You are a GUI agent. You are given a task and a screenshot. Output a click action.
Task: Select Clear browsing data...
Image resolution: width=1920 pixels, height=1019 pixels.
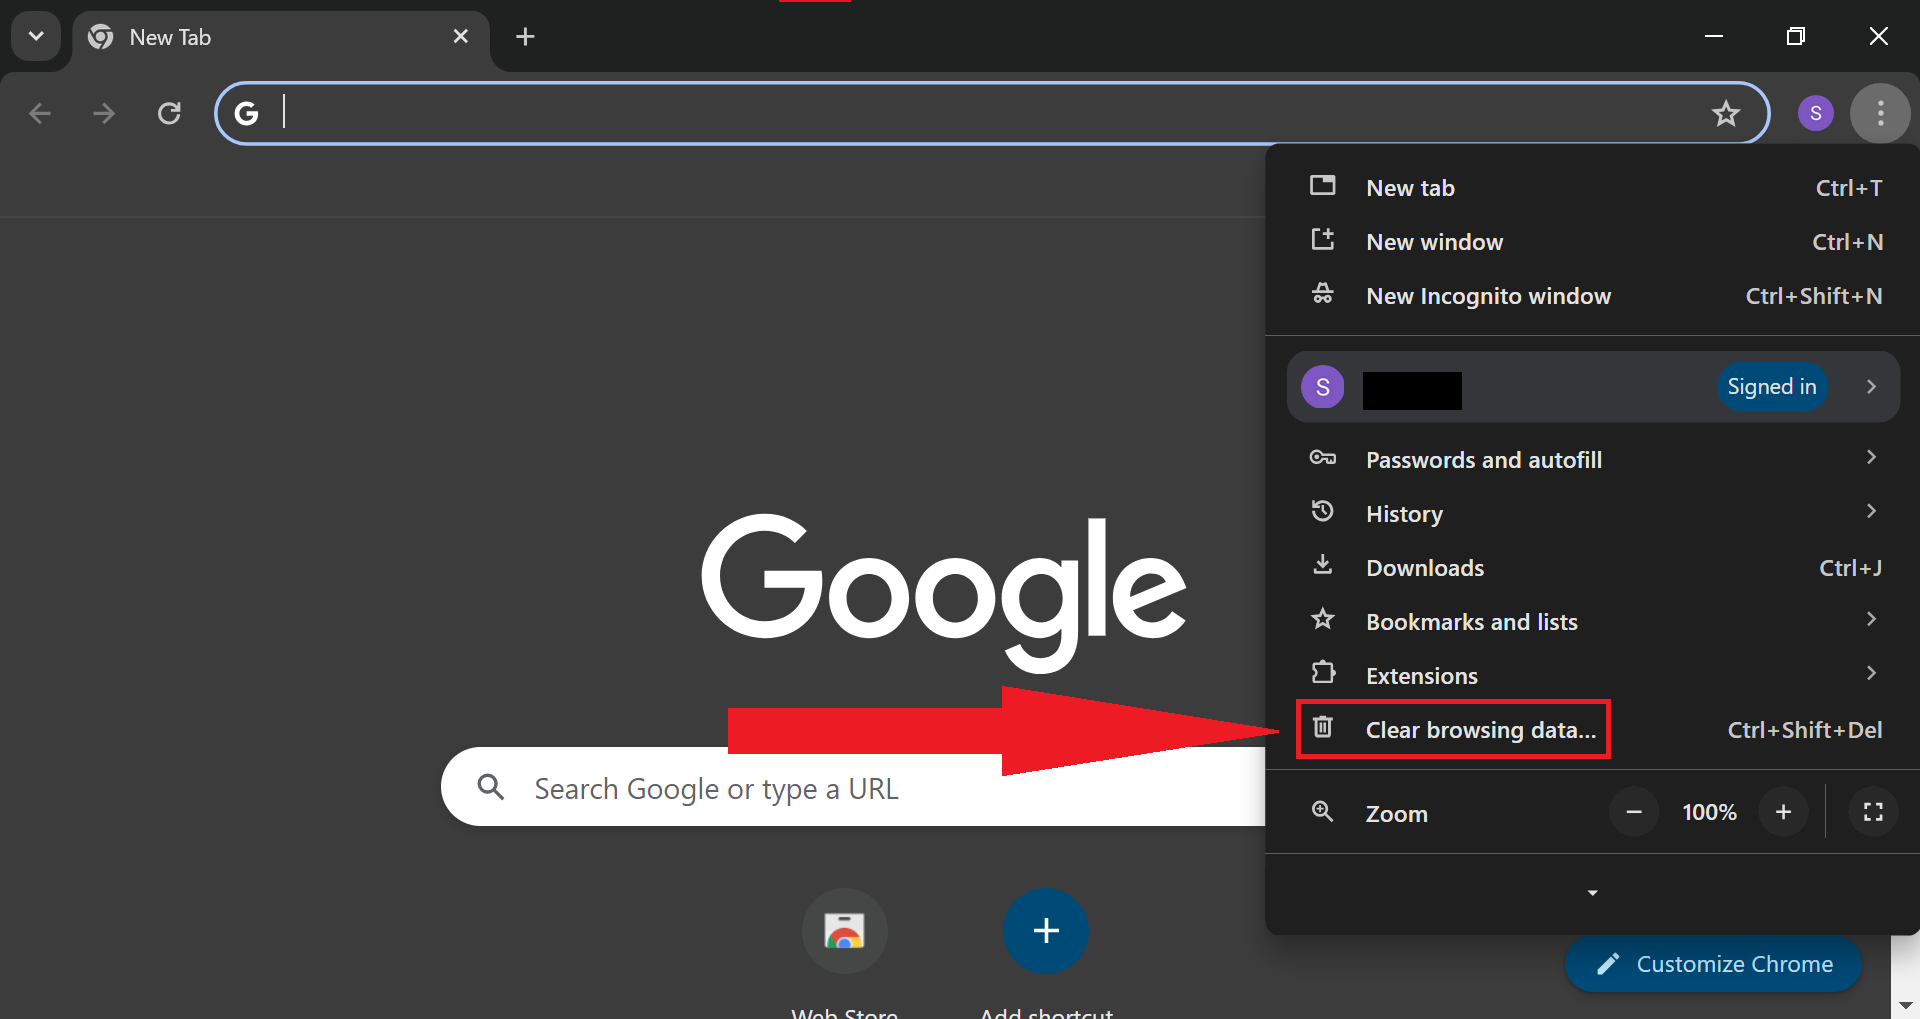click(x=1592, y=730)
